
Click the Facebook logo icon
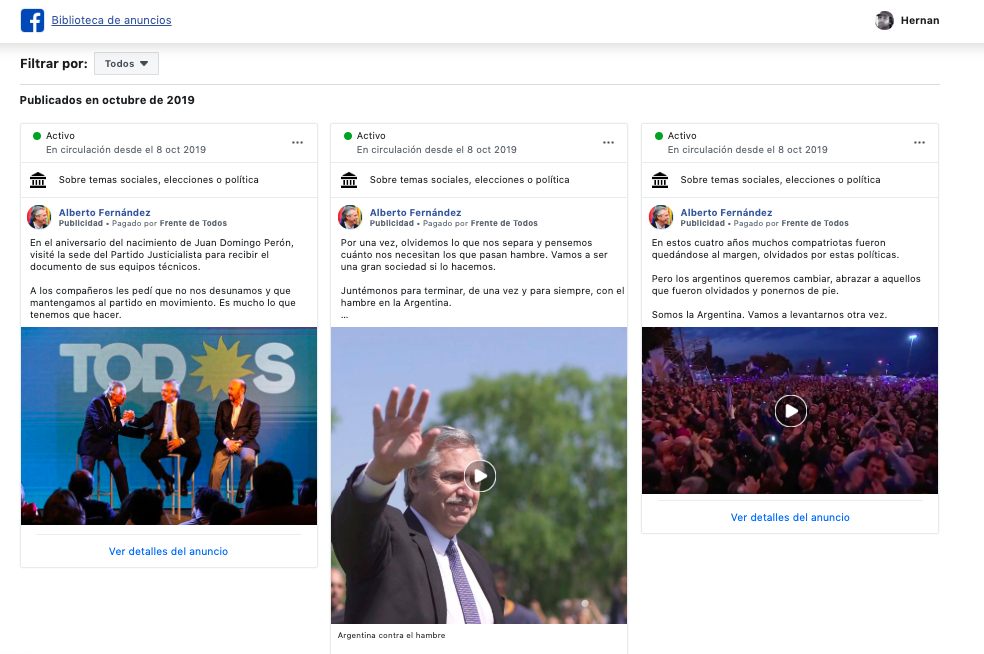click(32, 20)
